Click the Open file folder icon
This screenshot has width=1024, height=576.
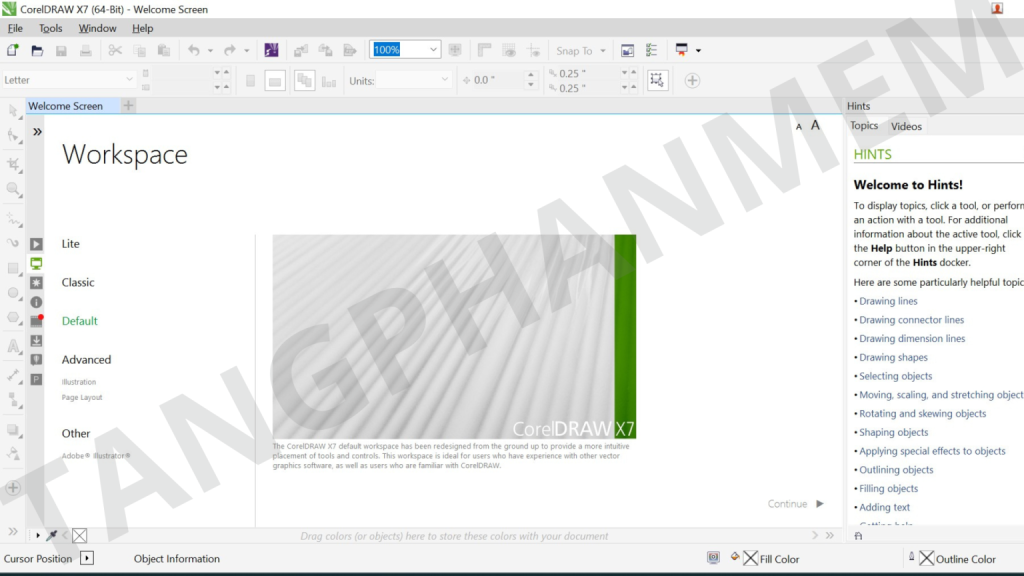(x=37, y=50)
